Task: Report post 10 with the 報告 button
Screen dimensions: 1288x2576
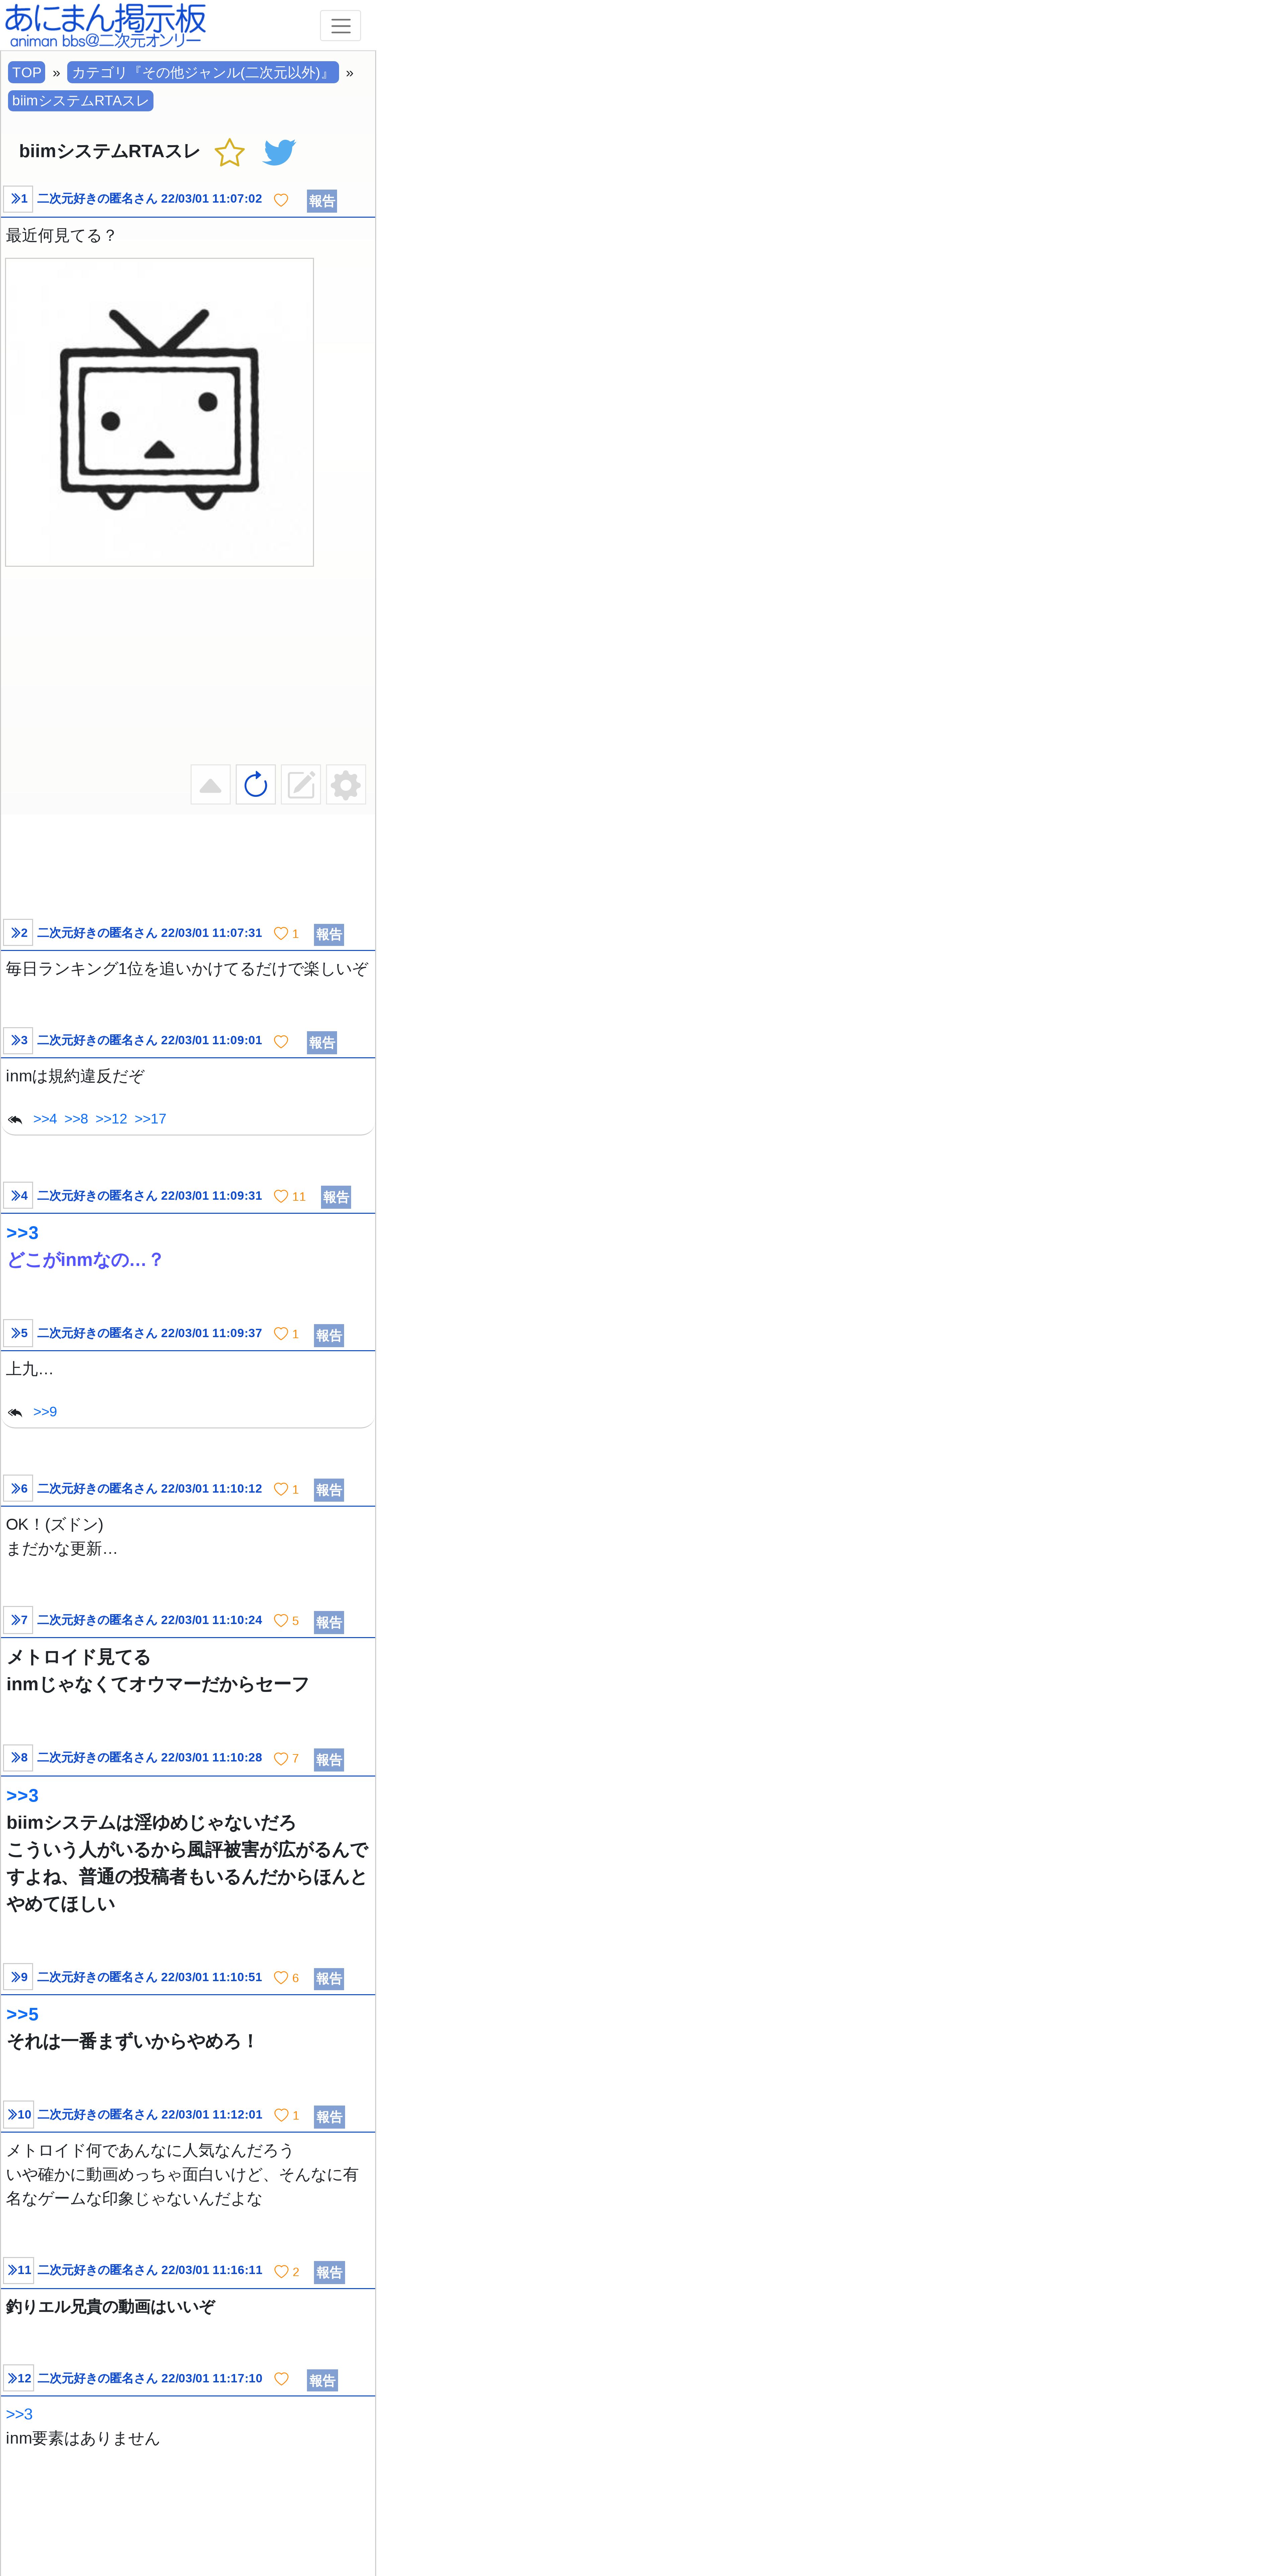Action: [x=329, y=2117]
